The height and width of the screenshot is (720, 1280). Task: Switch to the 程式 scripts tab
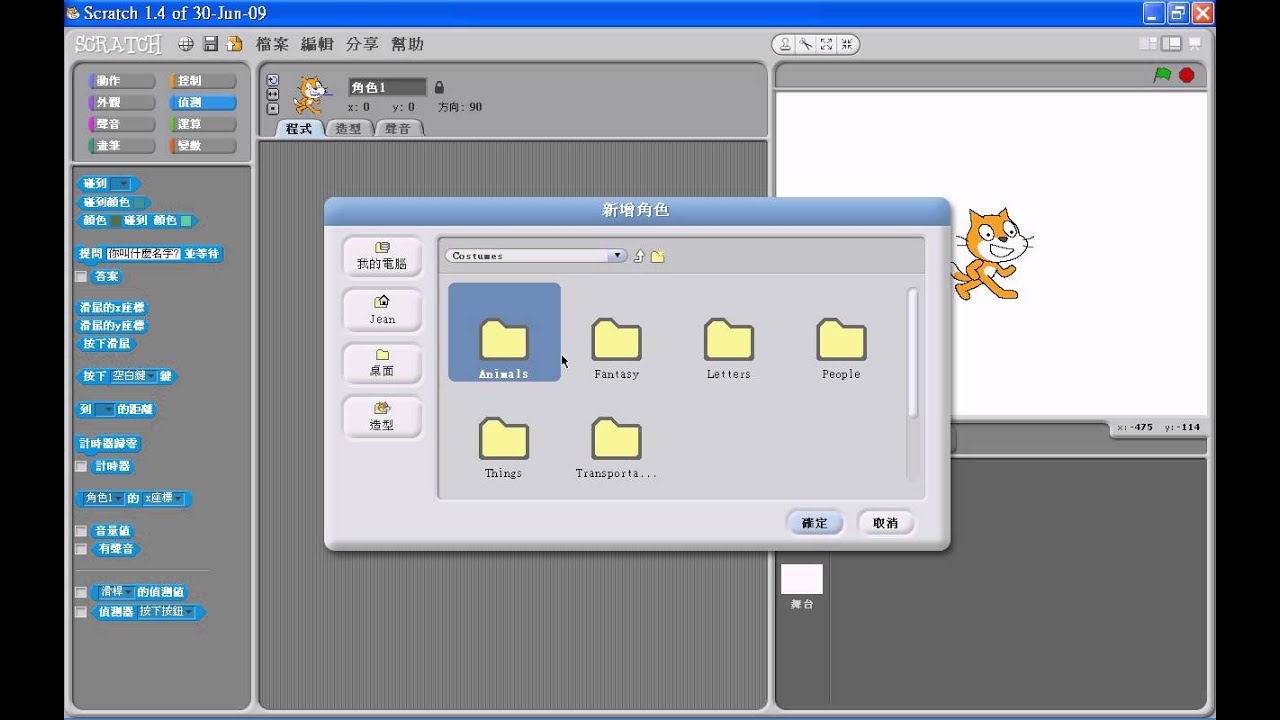point(298,128)
